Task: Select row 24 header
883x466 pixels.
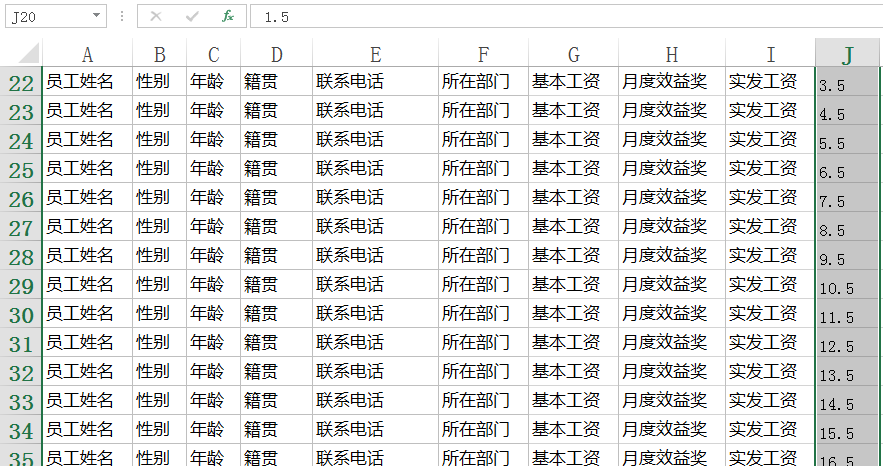Action: click(x=21, y=140)
